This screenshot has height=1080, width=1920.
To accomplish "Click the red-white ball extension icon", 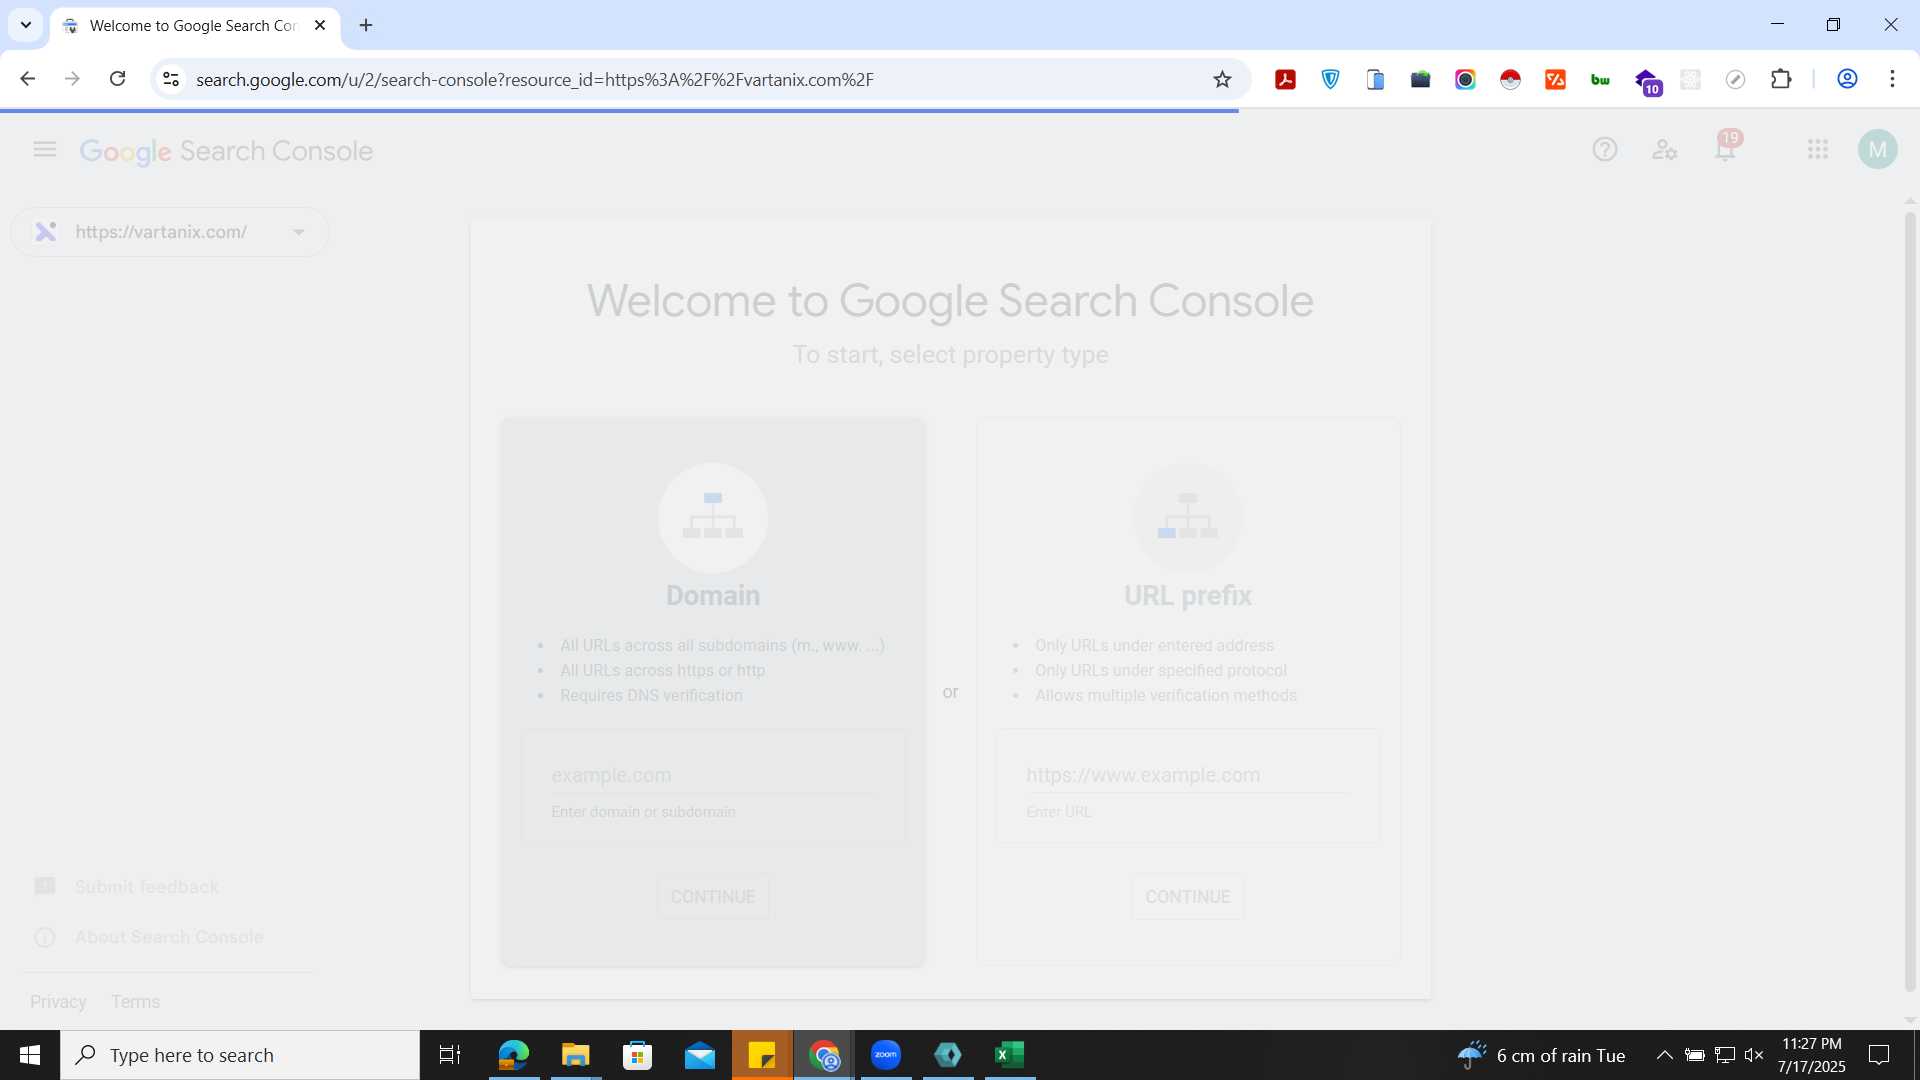I will coord(1510,79).
